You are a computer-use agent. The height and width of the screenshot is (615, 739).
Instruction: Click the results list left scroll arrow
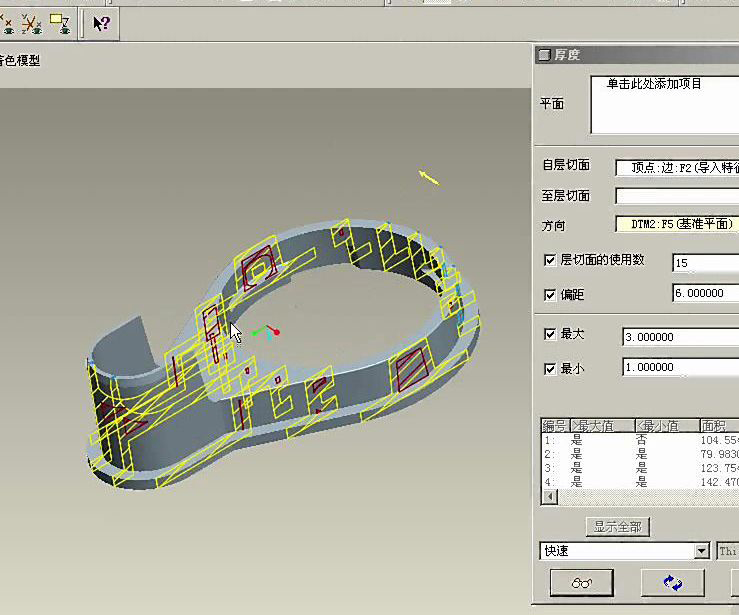click(x=548, y=497)
